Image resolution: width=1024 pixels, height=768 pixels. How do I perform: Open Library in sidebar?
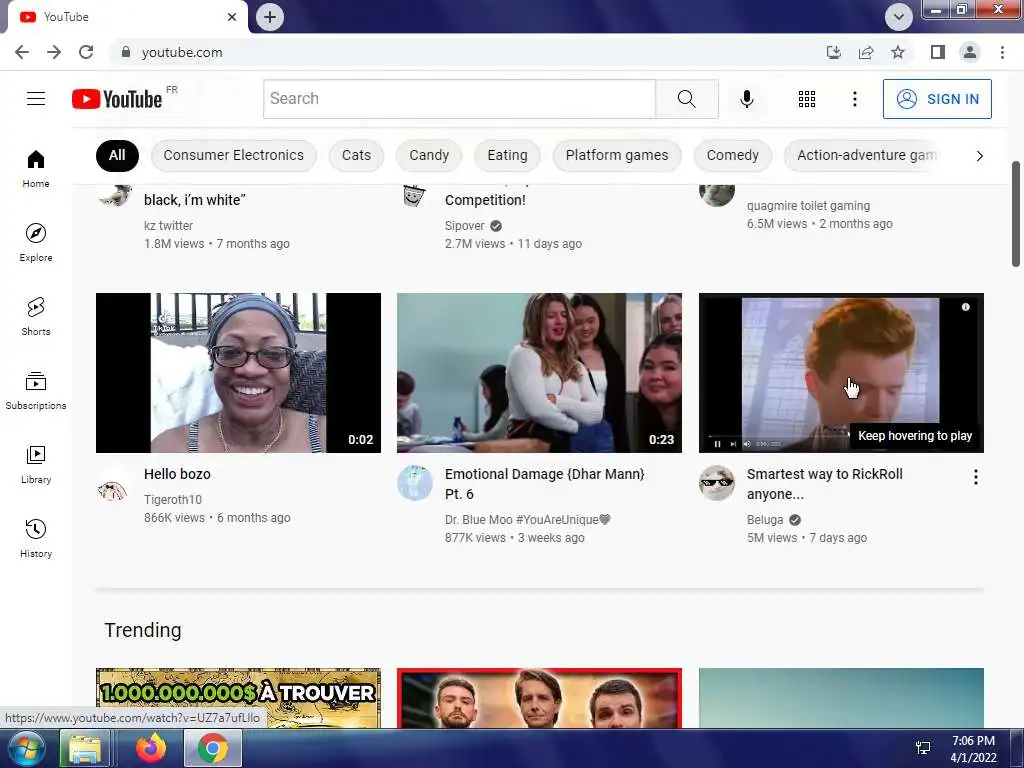pyautogui.click(x=36, y=464)
